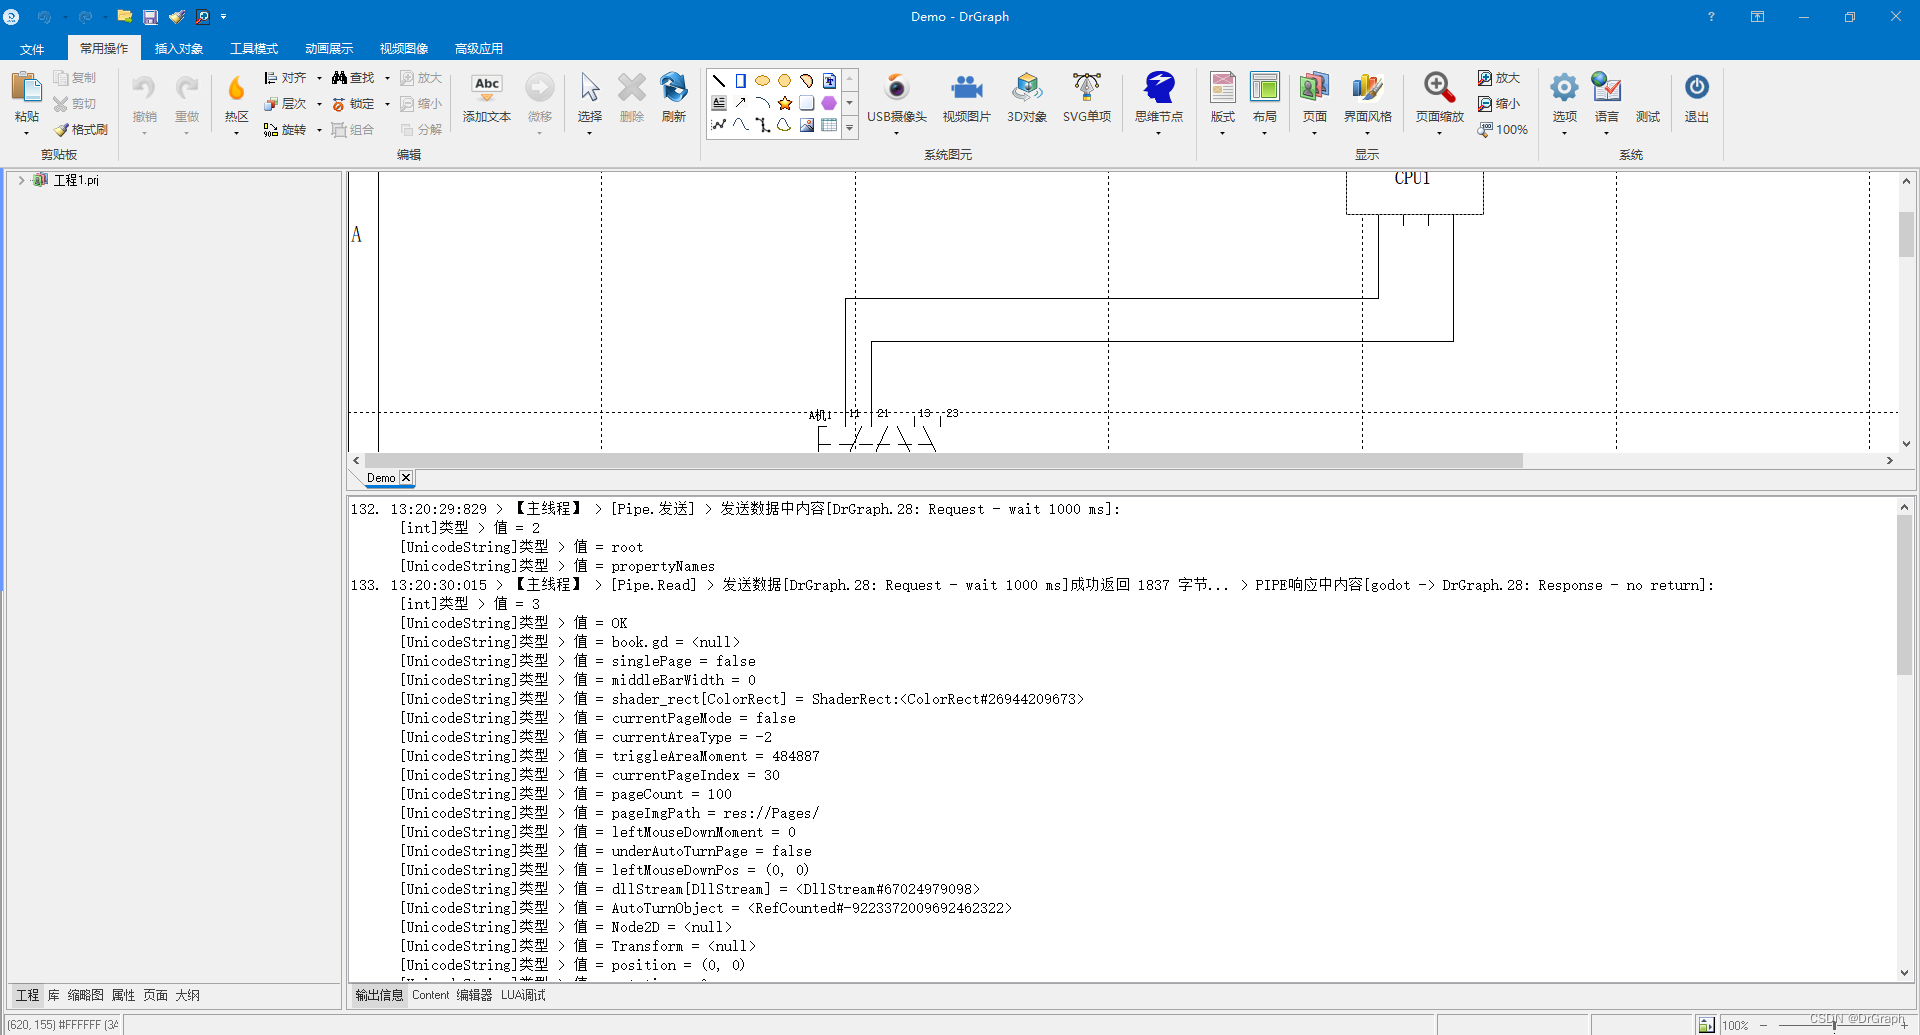
Task: Activate the Format Painter (格式刷) tool
Action: click(81, 130)
